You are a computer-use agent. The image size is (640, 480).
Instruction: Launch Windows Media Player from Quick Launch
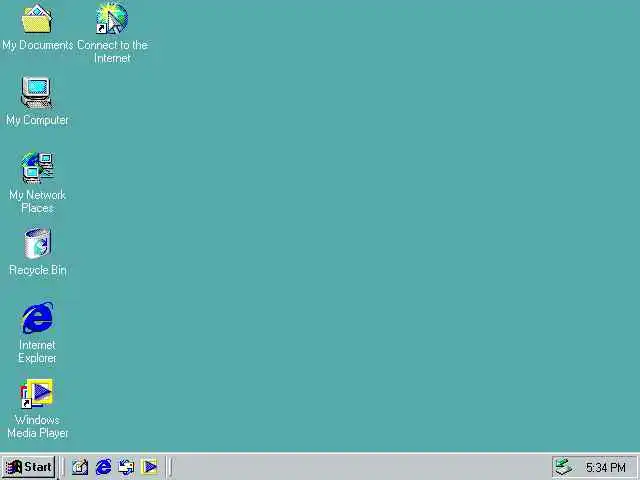point(149,467)
